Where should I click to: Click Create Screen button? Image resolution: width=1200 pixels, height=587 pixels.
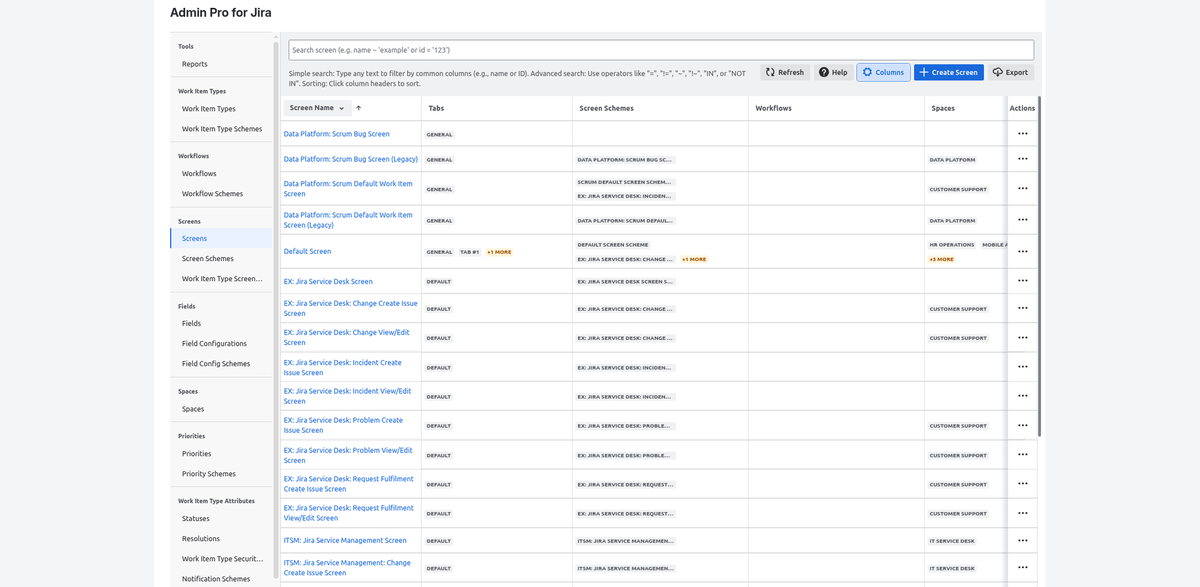[x=948, y=72]
